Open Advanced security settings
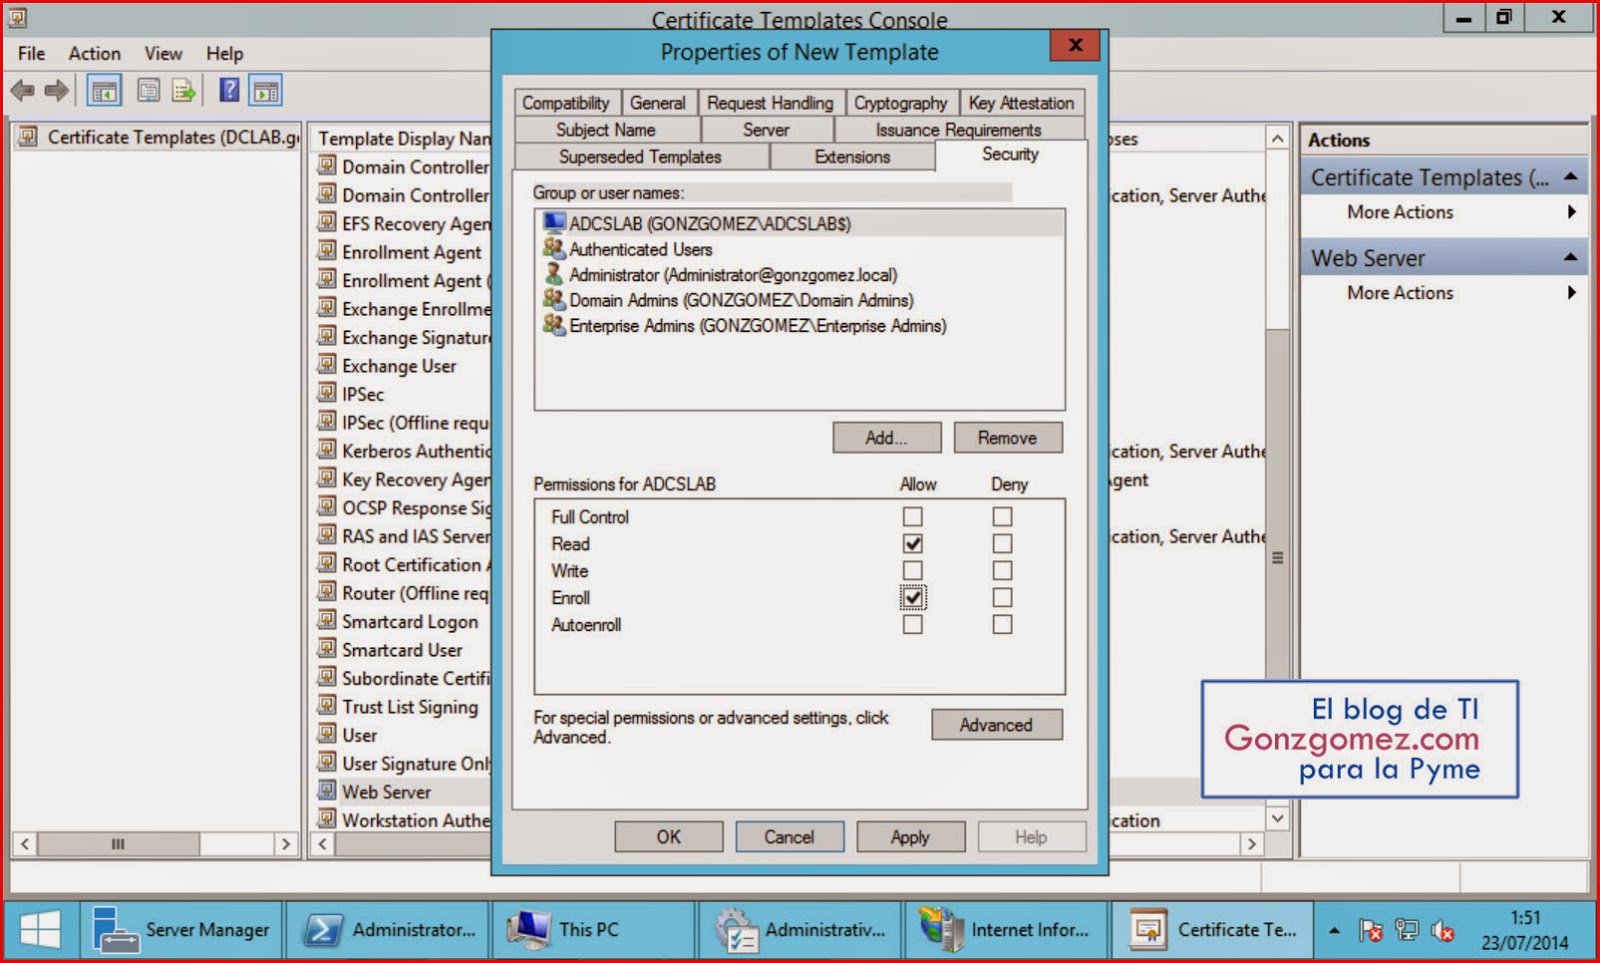1600x963 pixels. (996, 724)
